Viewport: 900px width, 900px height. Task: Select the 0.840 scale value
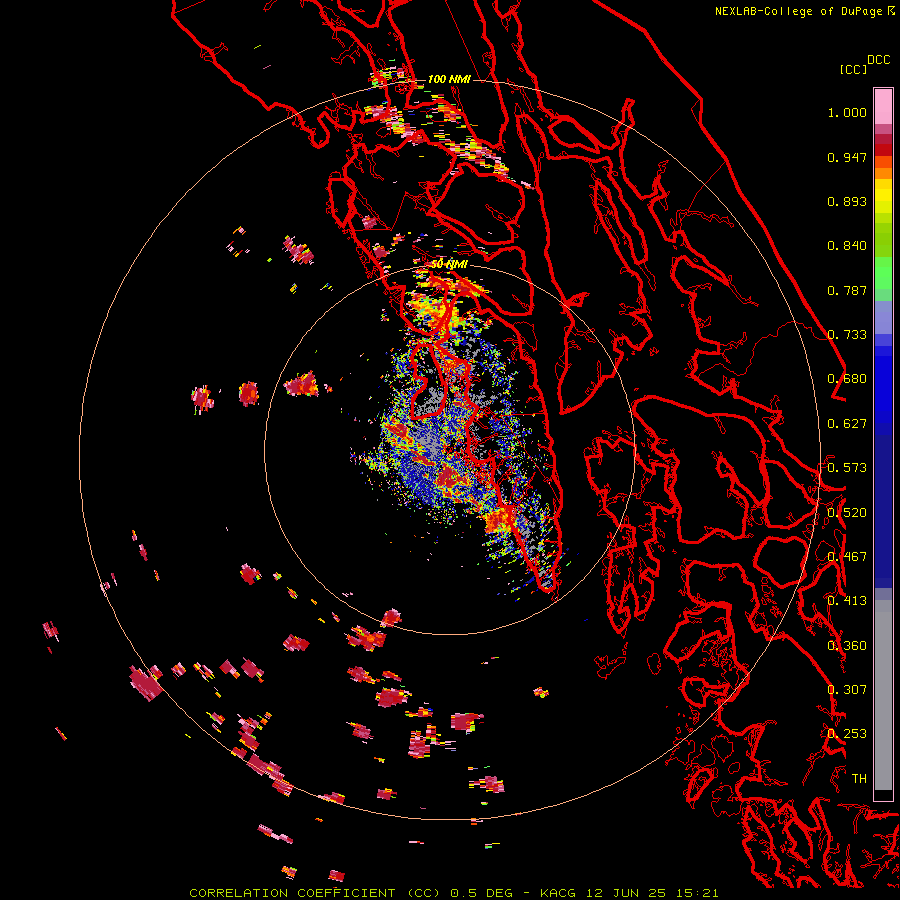click(847, 246)
